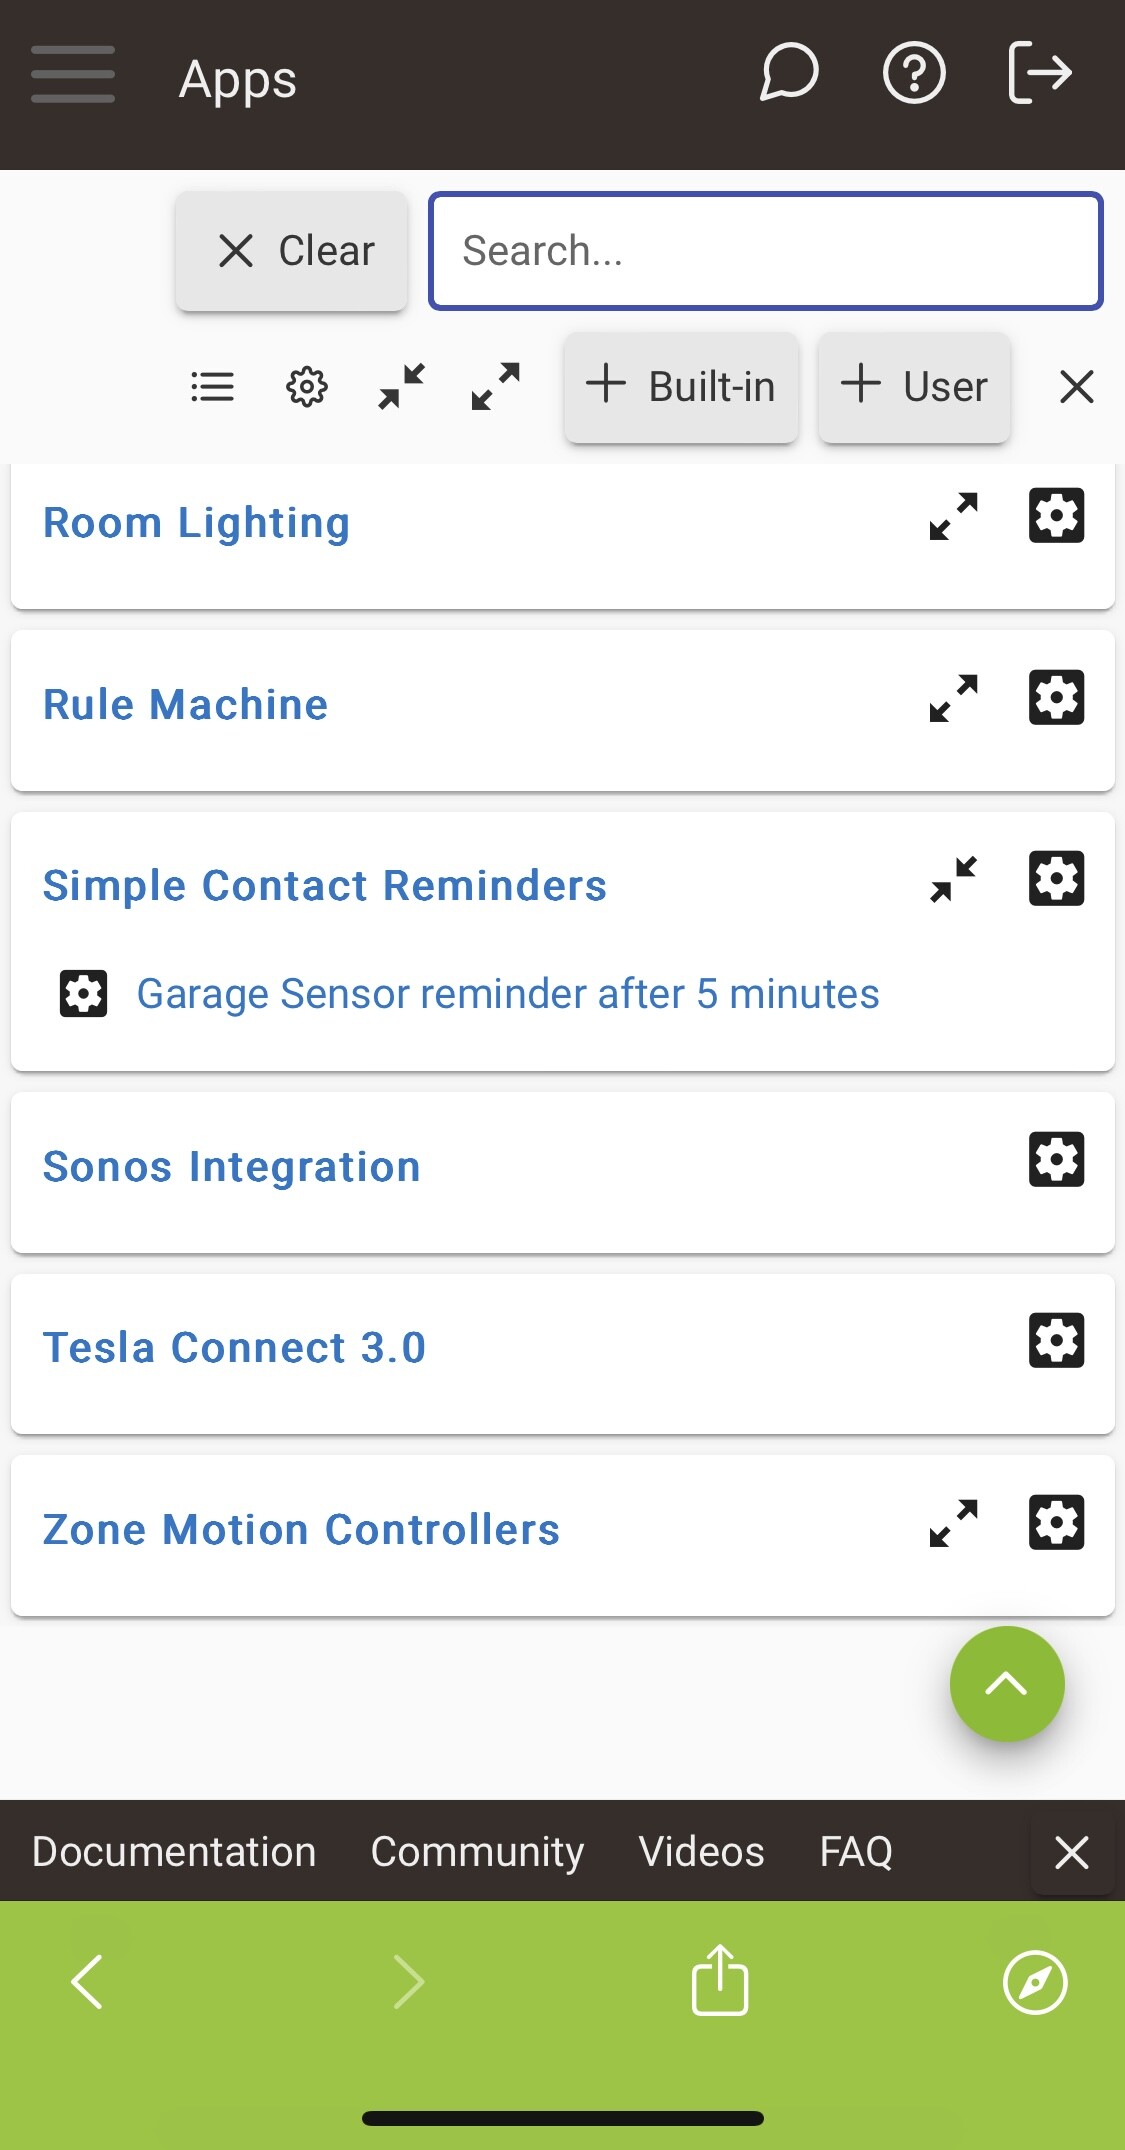Open the Community footer tab
This screenshot has width=1125, height=2150.
point(477,1852)
